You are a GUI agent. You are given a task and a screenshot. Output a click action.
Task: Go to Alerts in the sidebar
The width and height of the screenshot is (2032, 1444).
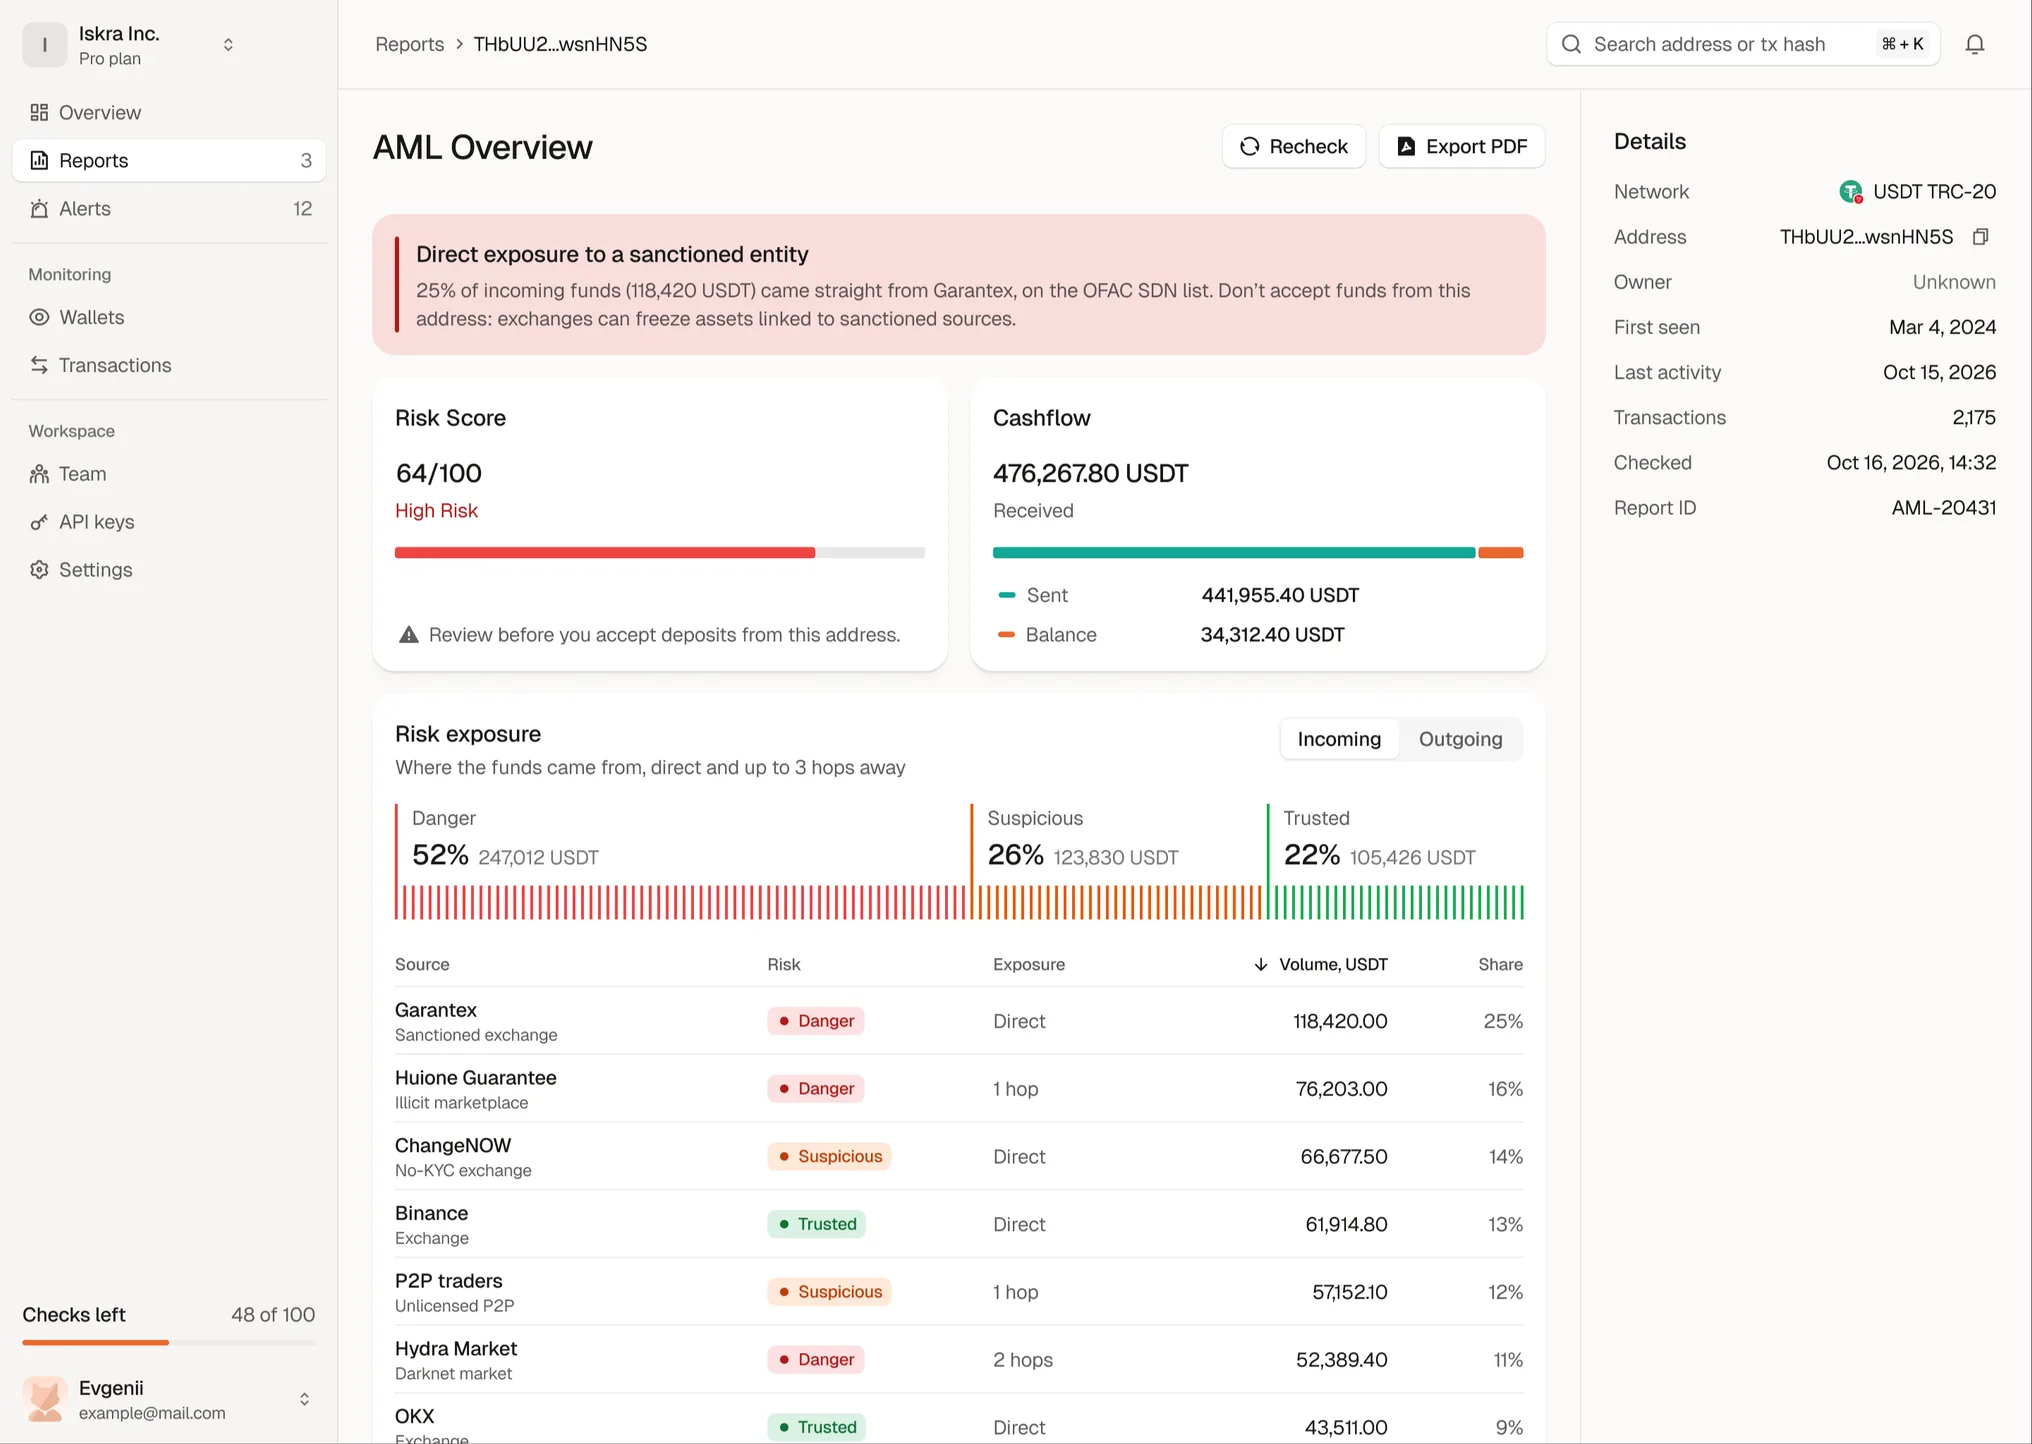point(169,208)
